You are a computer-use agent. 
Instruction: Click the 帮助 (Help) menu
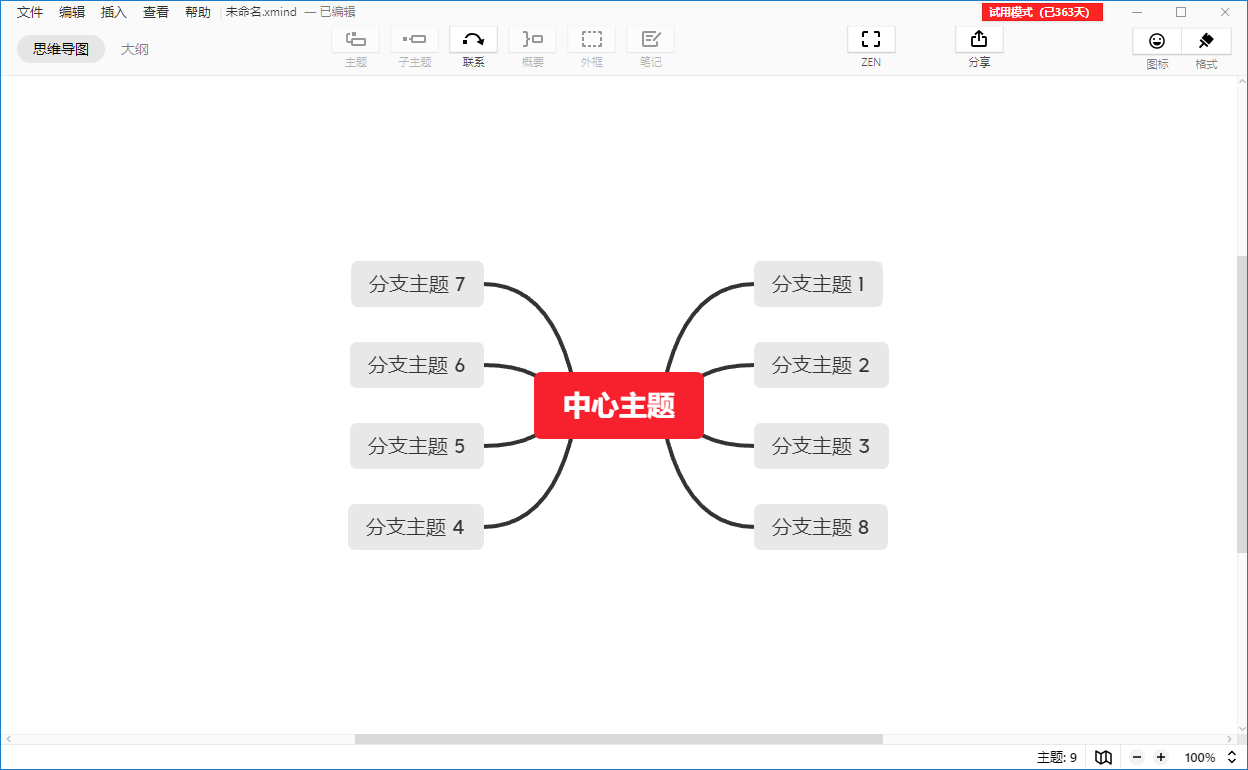point(196,12)
